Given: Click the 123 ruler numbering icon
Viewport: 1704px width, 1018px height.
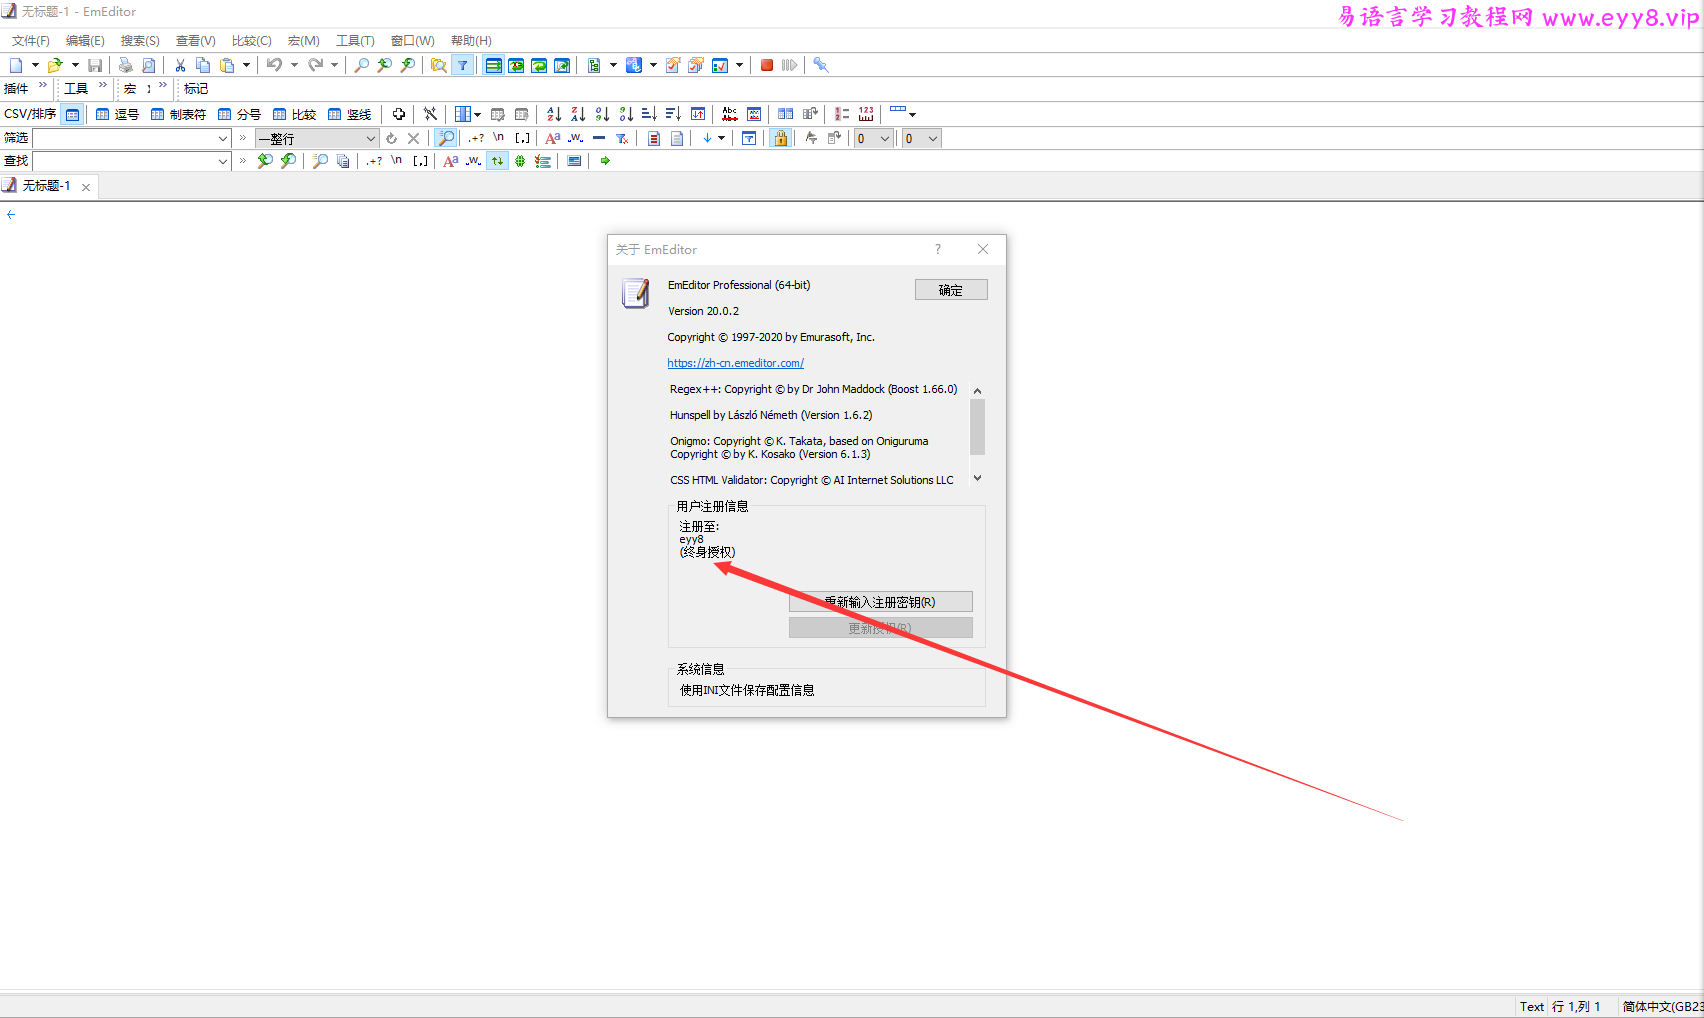Looking at the screenshot, I should coord(866,114).
